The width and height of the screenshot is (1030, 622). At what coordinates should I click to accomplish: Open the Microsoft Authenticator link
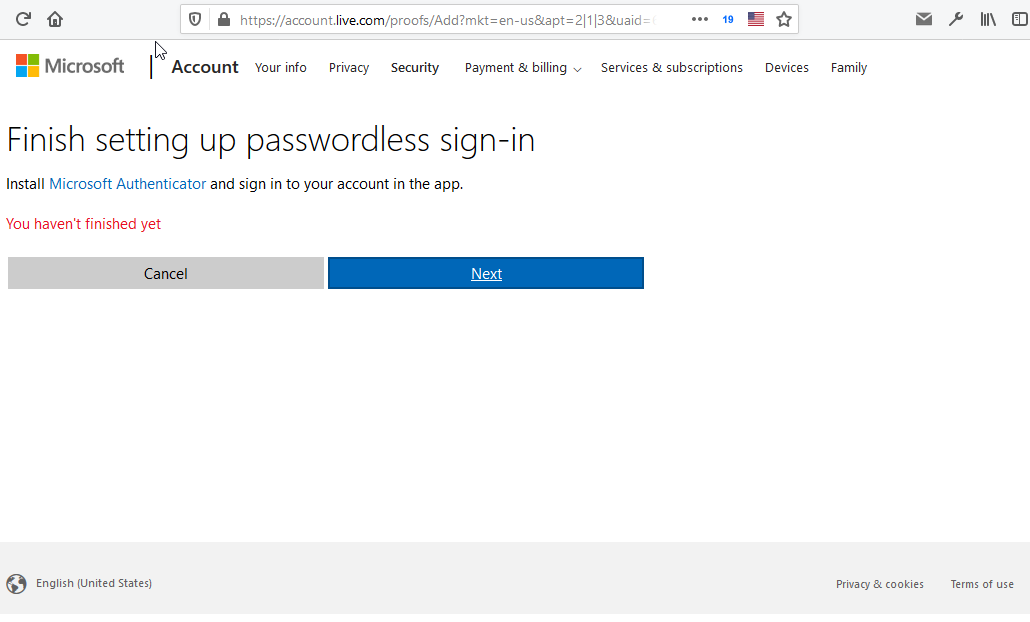(127, 183)
